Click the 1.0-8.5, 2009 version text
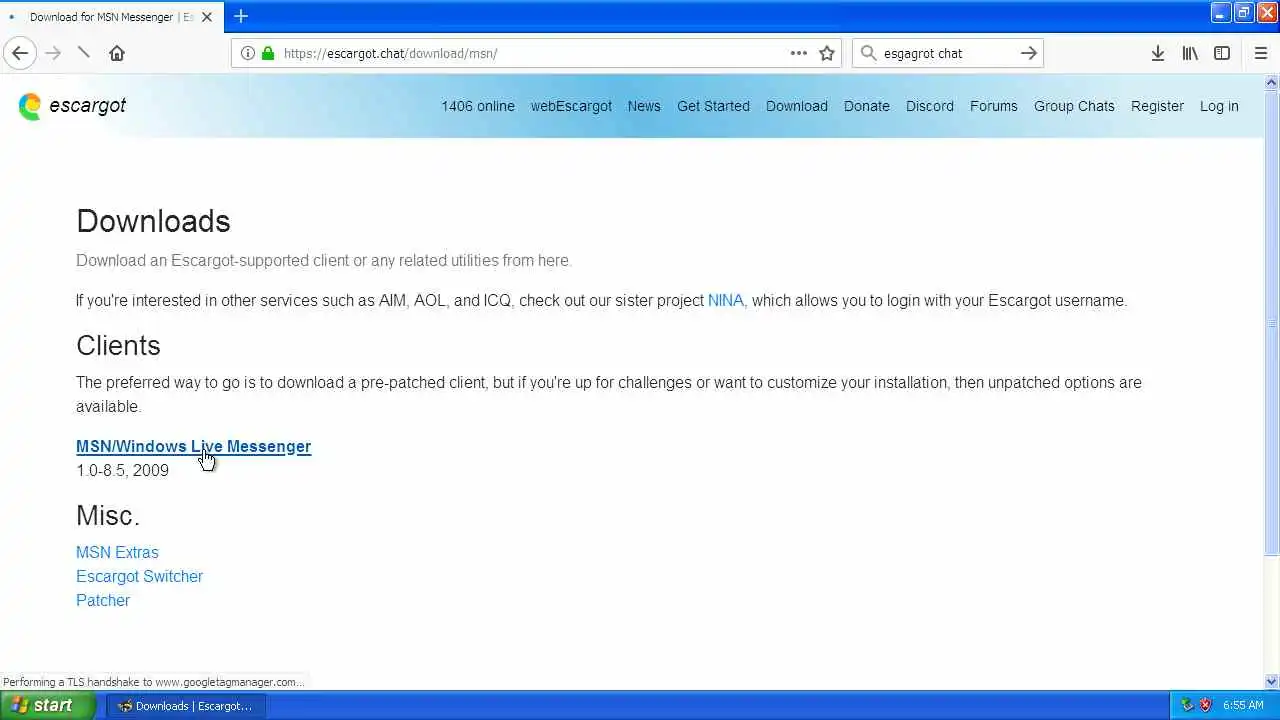 click(122, 470)
